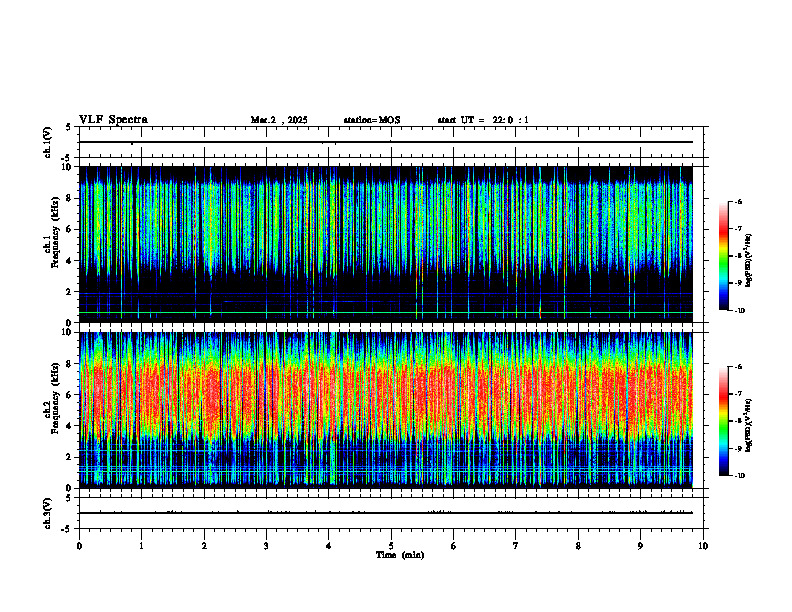Click the "station=MOS" header label
The image size is (792, 612).
pos(372,120)
